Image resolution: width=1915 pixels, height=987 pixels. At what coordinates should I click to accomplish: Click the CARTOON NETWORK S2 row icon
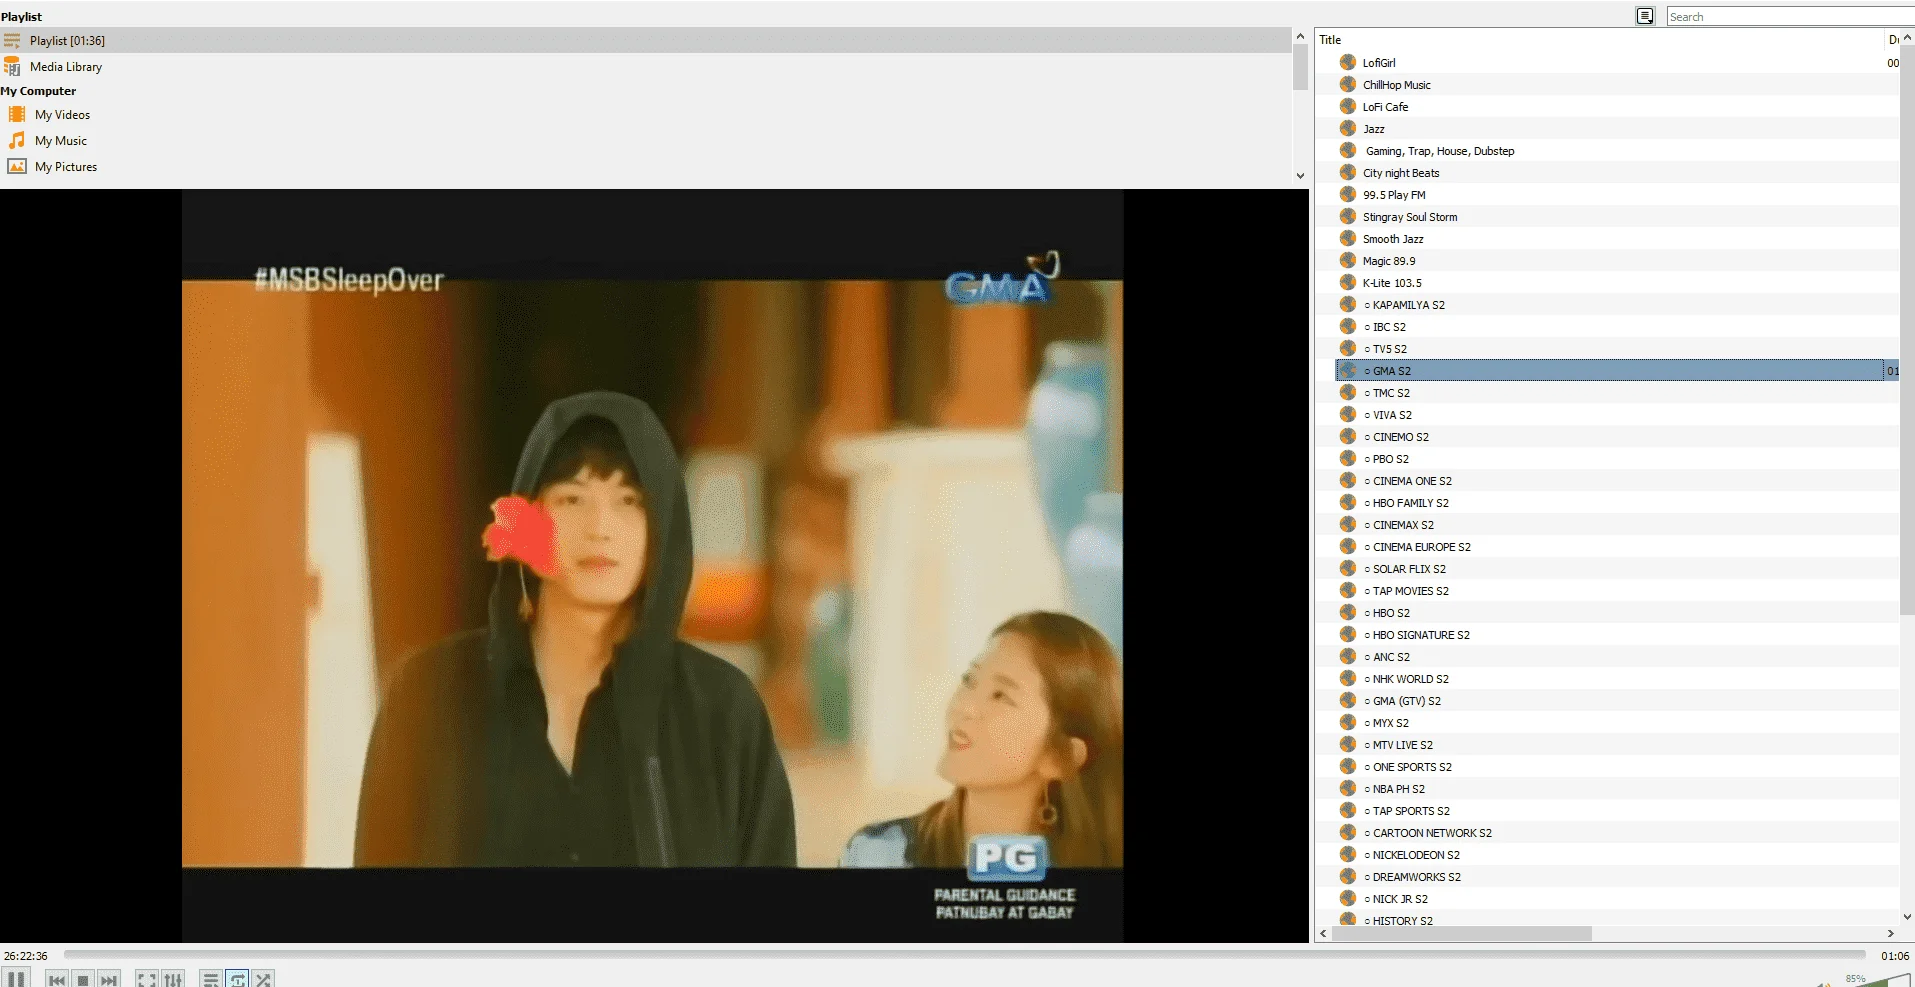tap(1348, 832)
